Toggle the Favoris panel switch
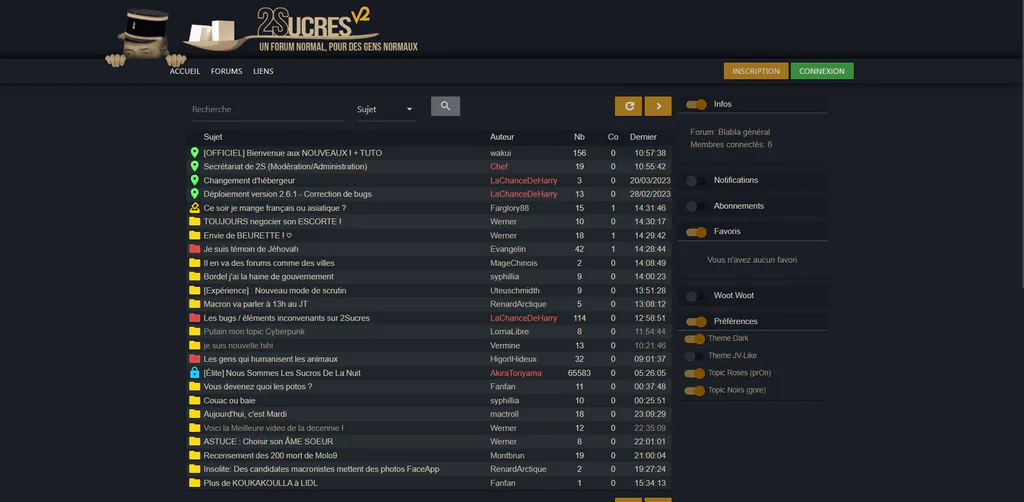 tap(696, 232)
